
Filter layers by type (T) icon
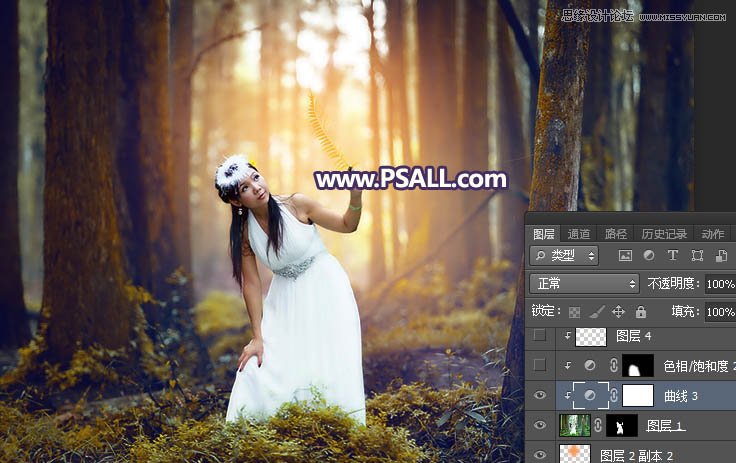tap(673, 255)
